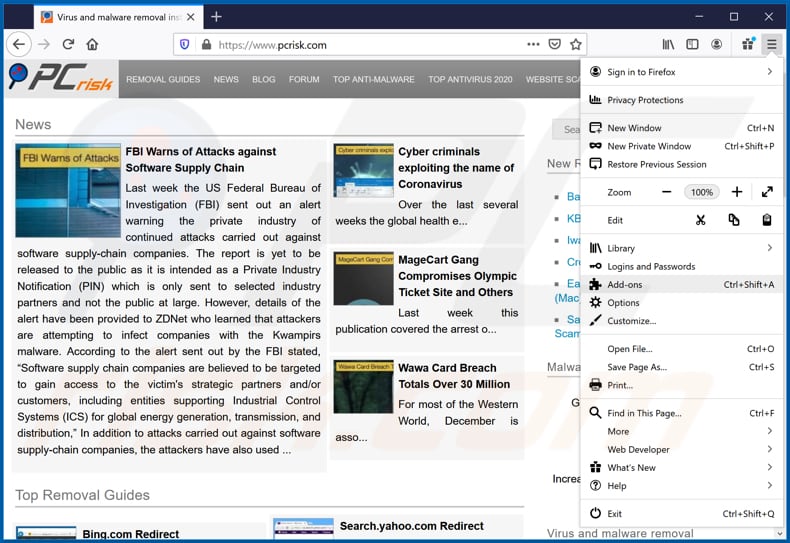Screen dimensions: 790x543
Task: Open a new tab with plus button
Action: 217,17
